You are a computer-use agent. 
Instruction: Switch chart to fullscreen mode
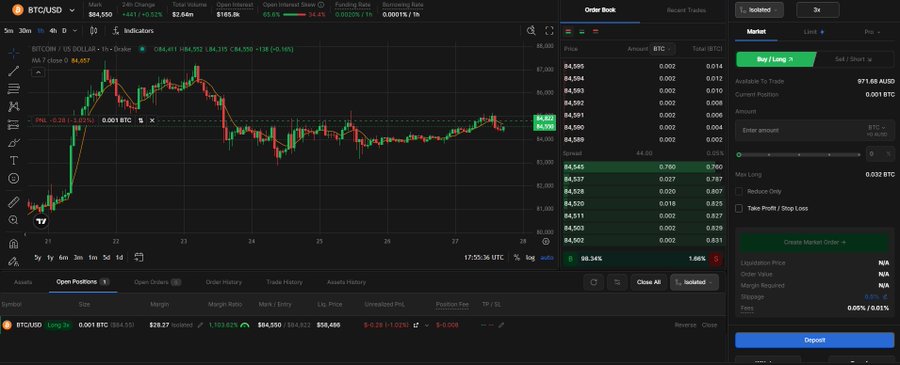click(549, 30)
